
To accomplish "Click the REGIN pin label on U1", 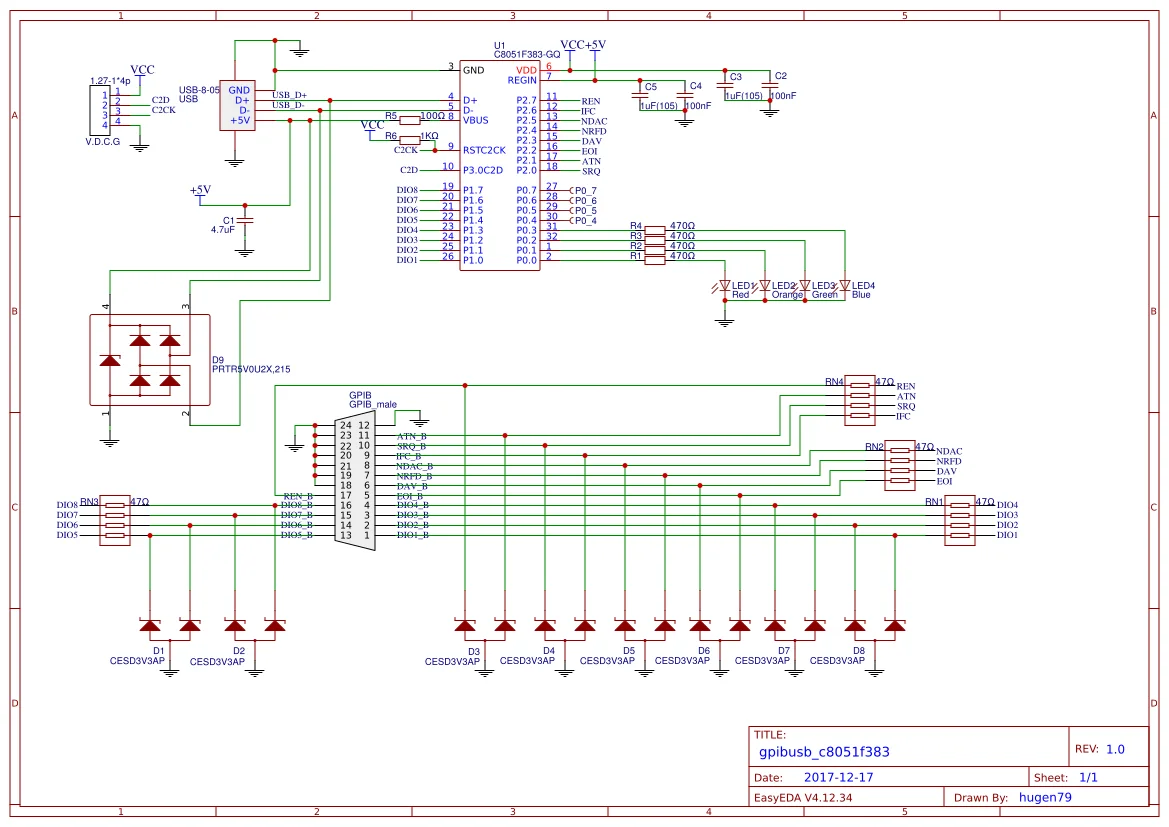I will point(522,81).
